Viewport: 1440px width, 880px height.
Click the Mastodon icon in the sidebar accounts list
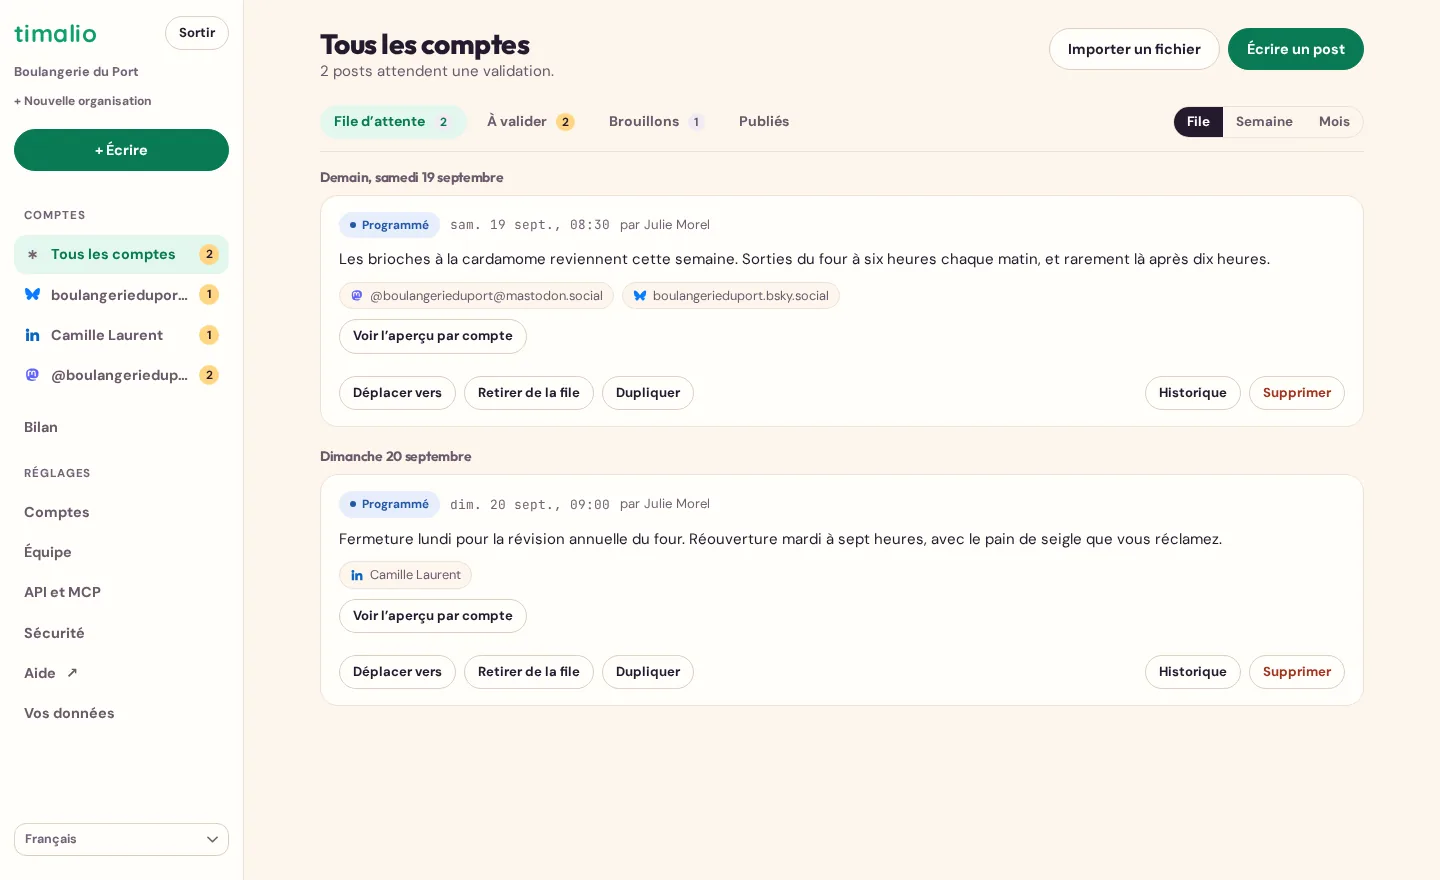32,375
